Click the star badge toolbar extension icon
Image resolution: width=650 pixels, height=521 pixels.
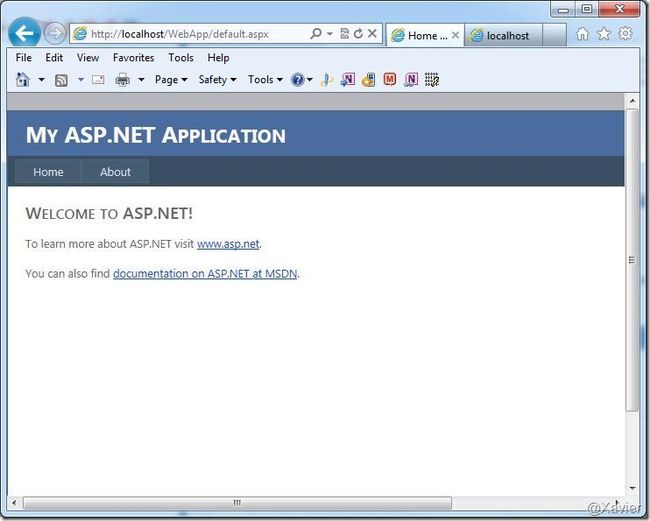(369, 79)
